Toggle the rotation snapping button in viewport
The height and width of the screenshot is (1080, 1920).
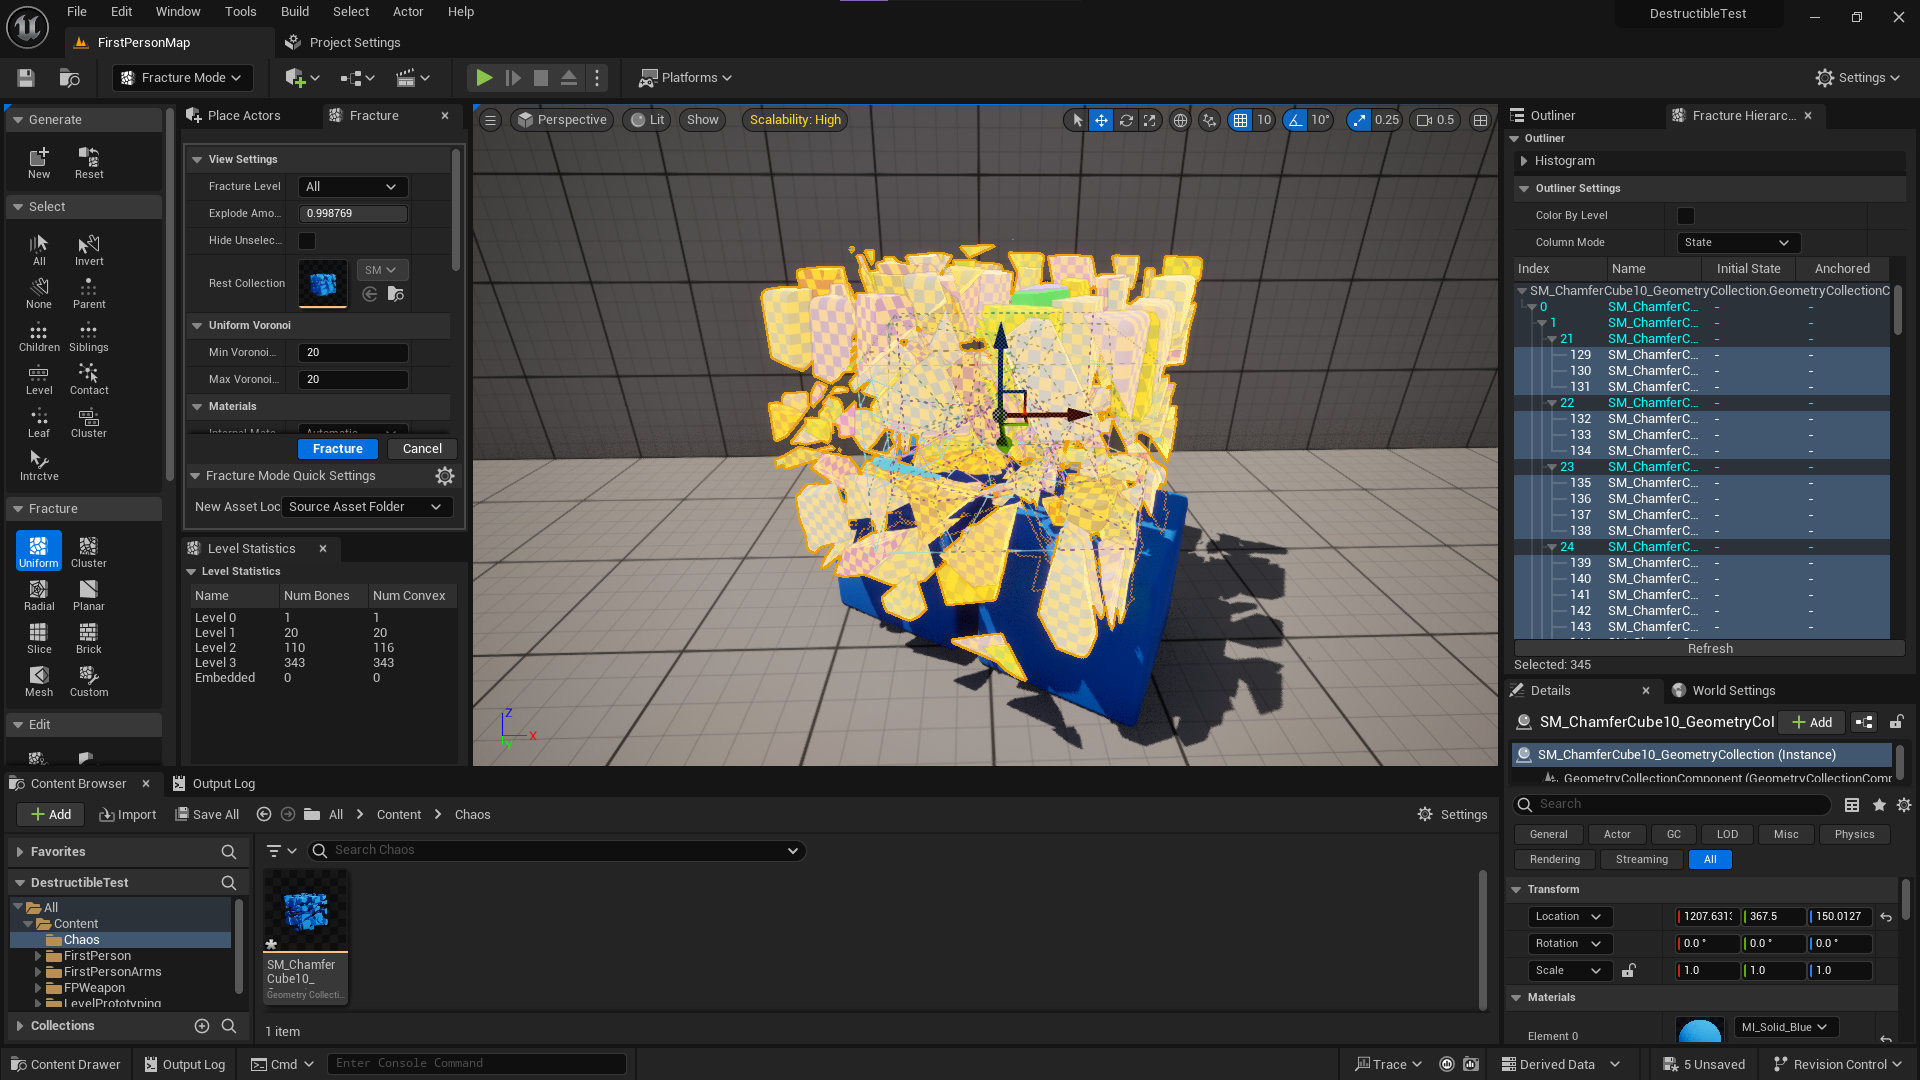pos(1296,120)
